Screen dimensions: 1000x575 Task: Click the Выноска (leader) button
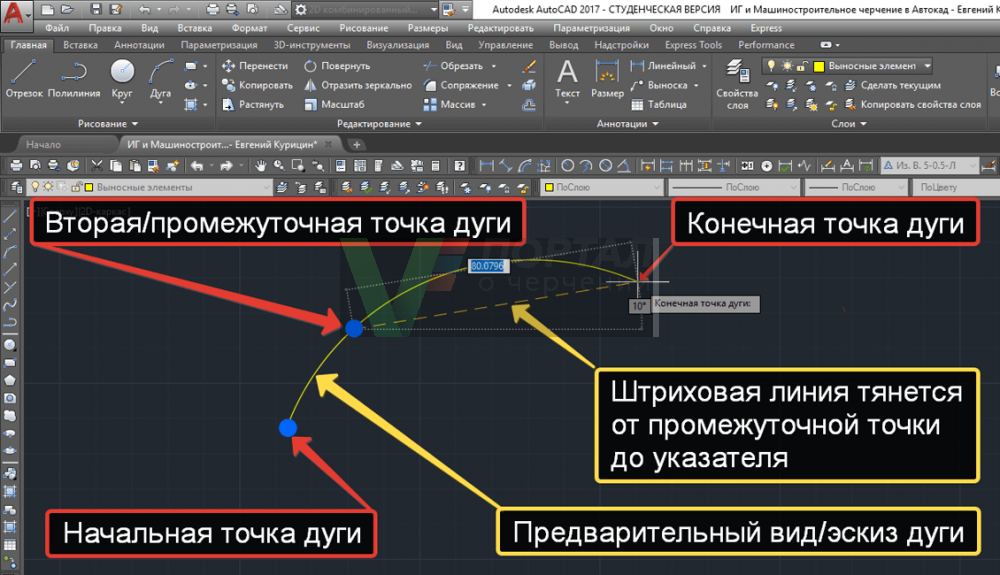tap(659, 85)
